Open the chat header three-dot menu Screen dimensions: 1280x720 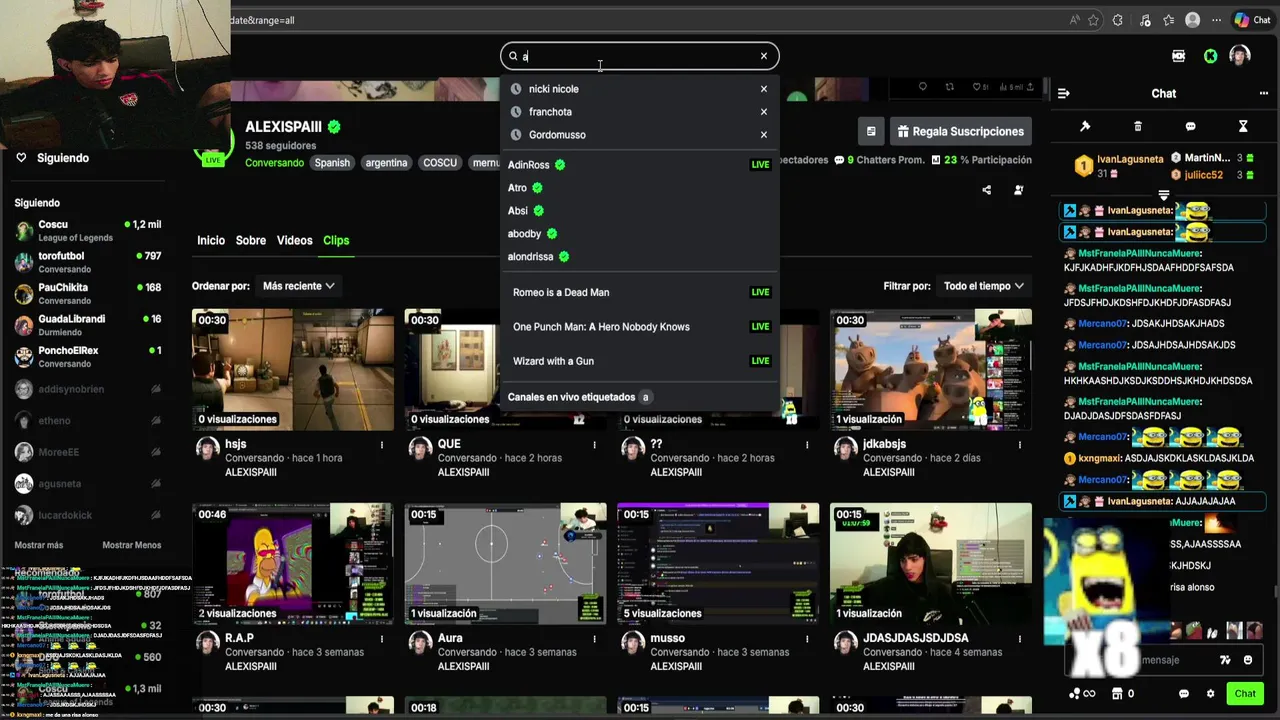coord(1264,93)
